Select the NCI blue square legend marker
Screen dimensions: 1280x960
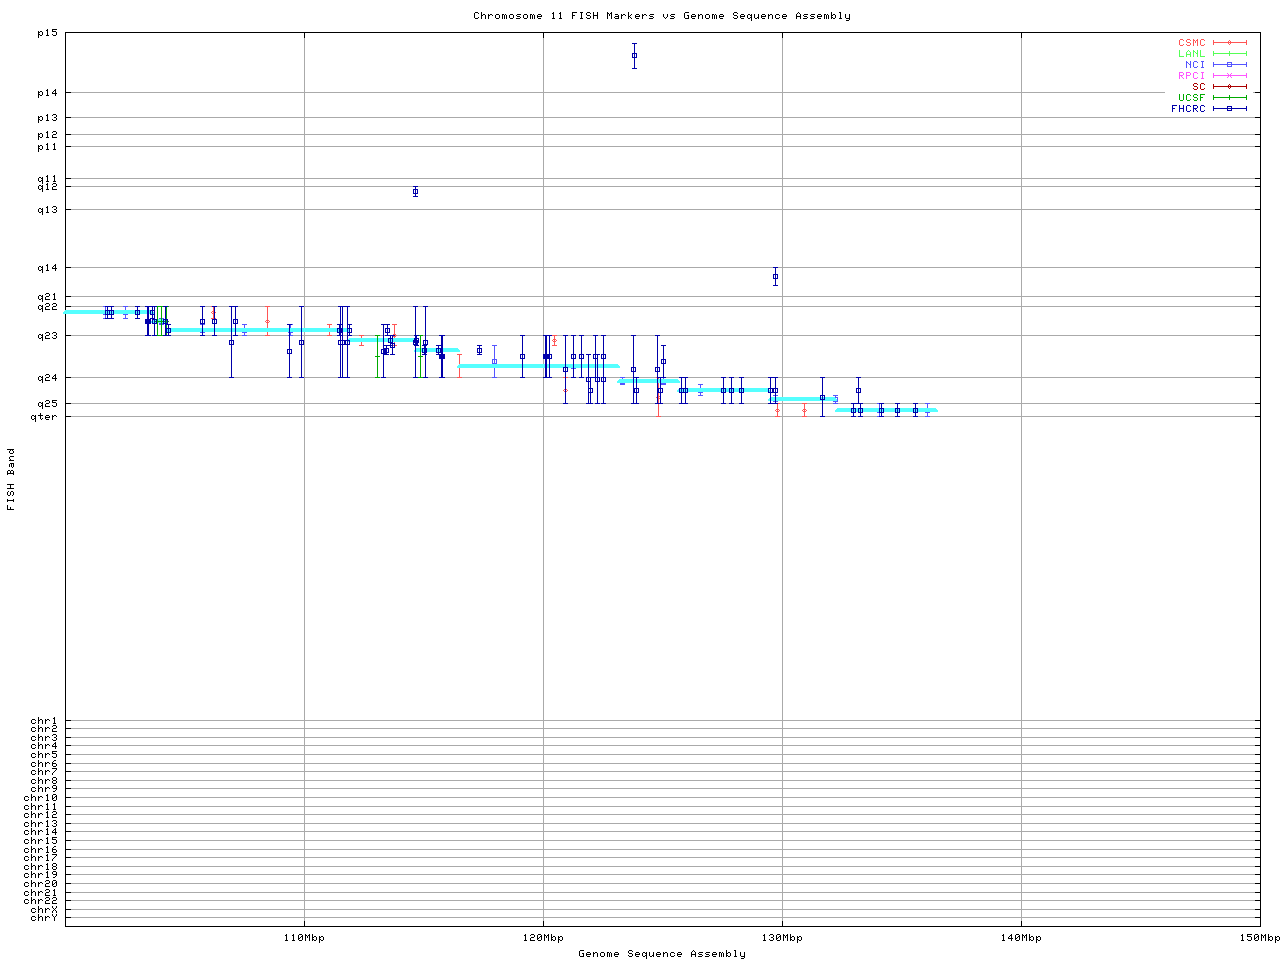pos(1229,65)
